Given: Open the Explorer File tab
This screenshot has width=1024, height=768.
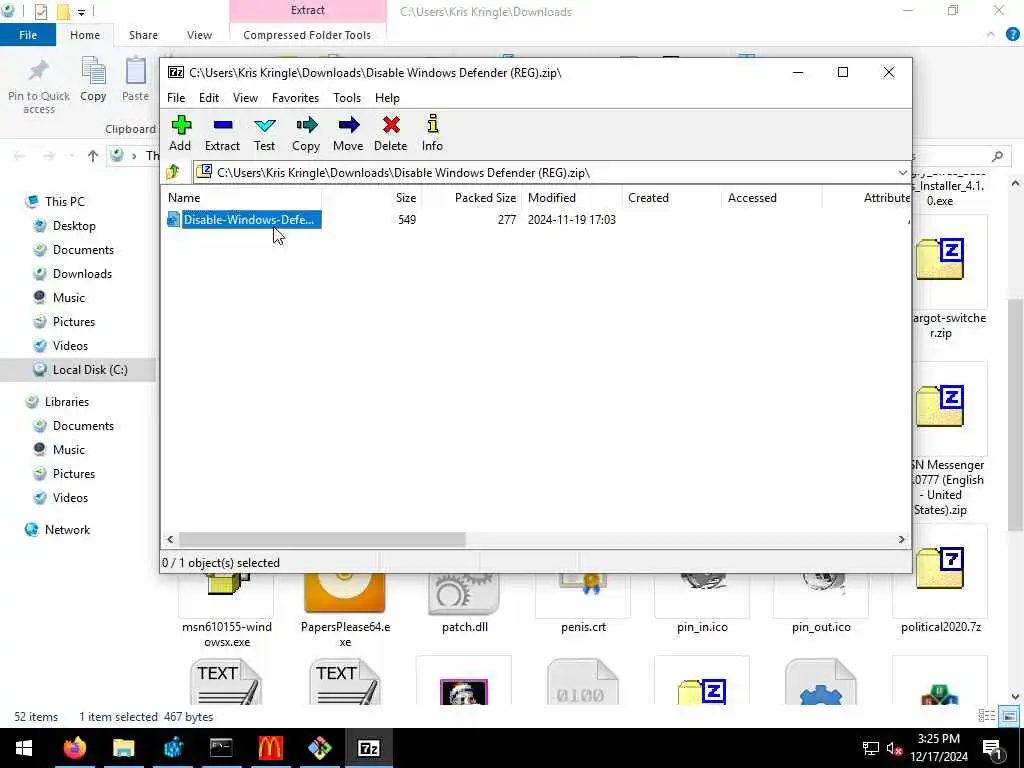Looking at the screenshot, I should click(x=28, y=35).
